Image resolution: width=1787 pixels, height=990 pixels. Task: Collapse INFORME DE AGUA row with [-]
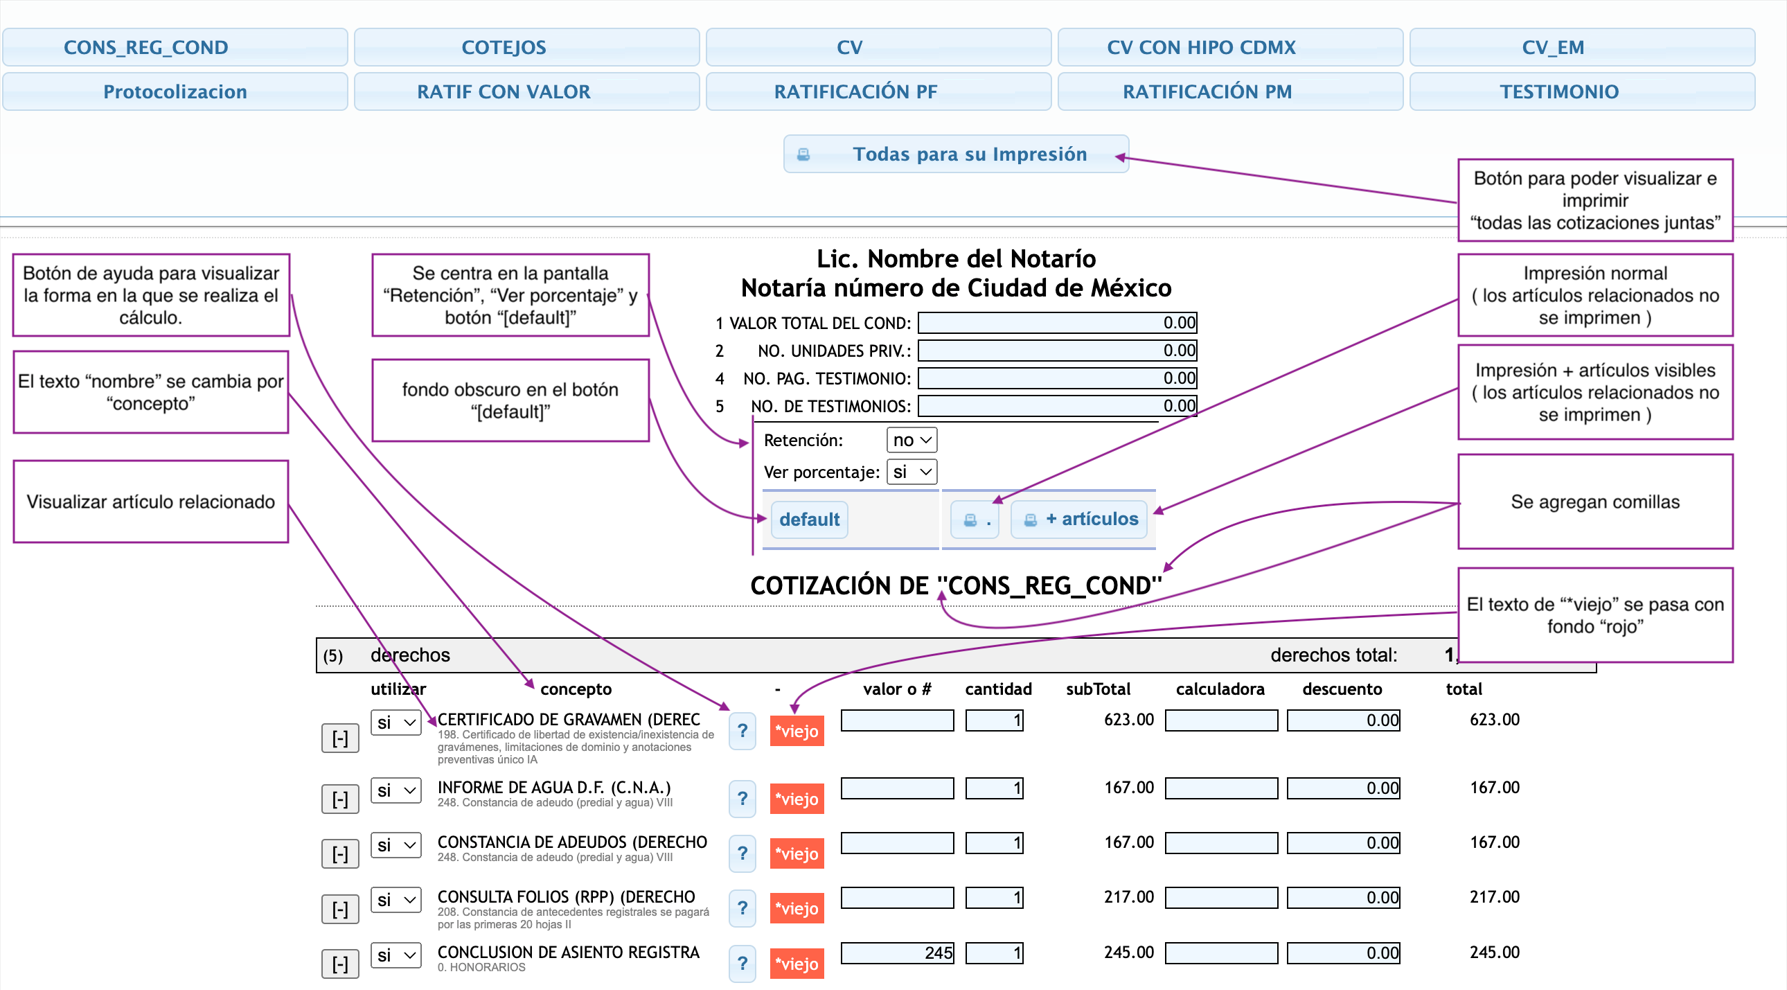pos(340,799)
